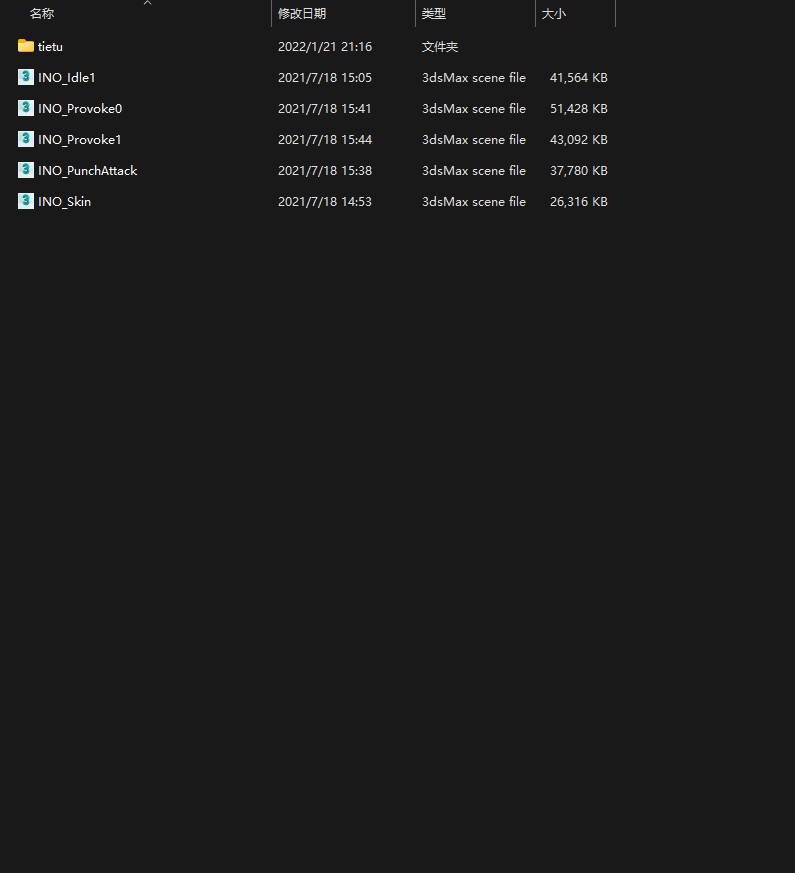Click the 2021/7/18 15:44 modified date
795x873 pixels.
(x=324, y=140)
